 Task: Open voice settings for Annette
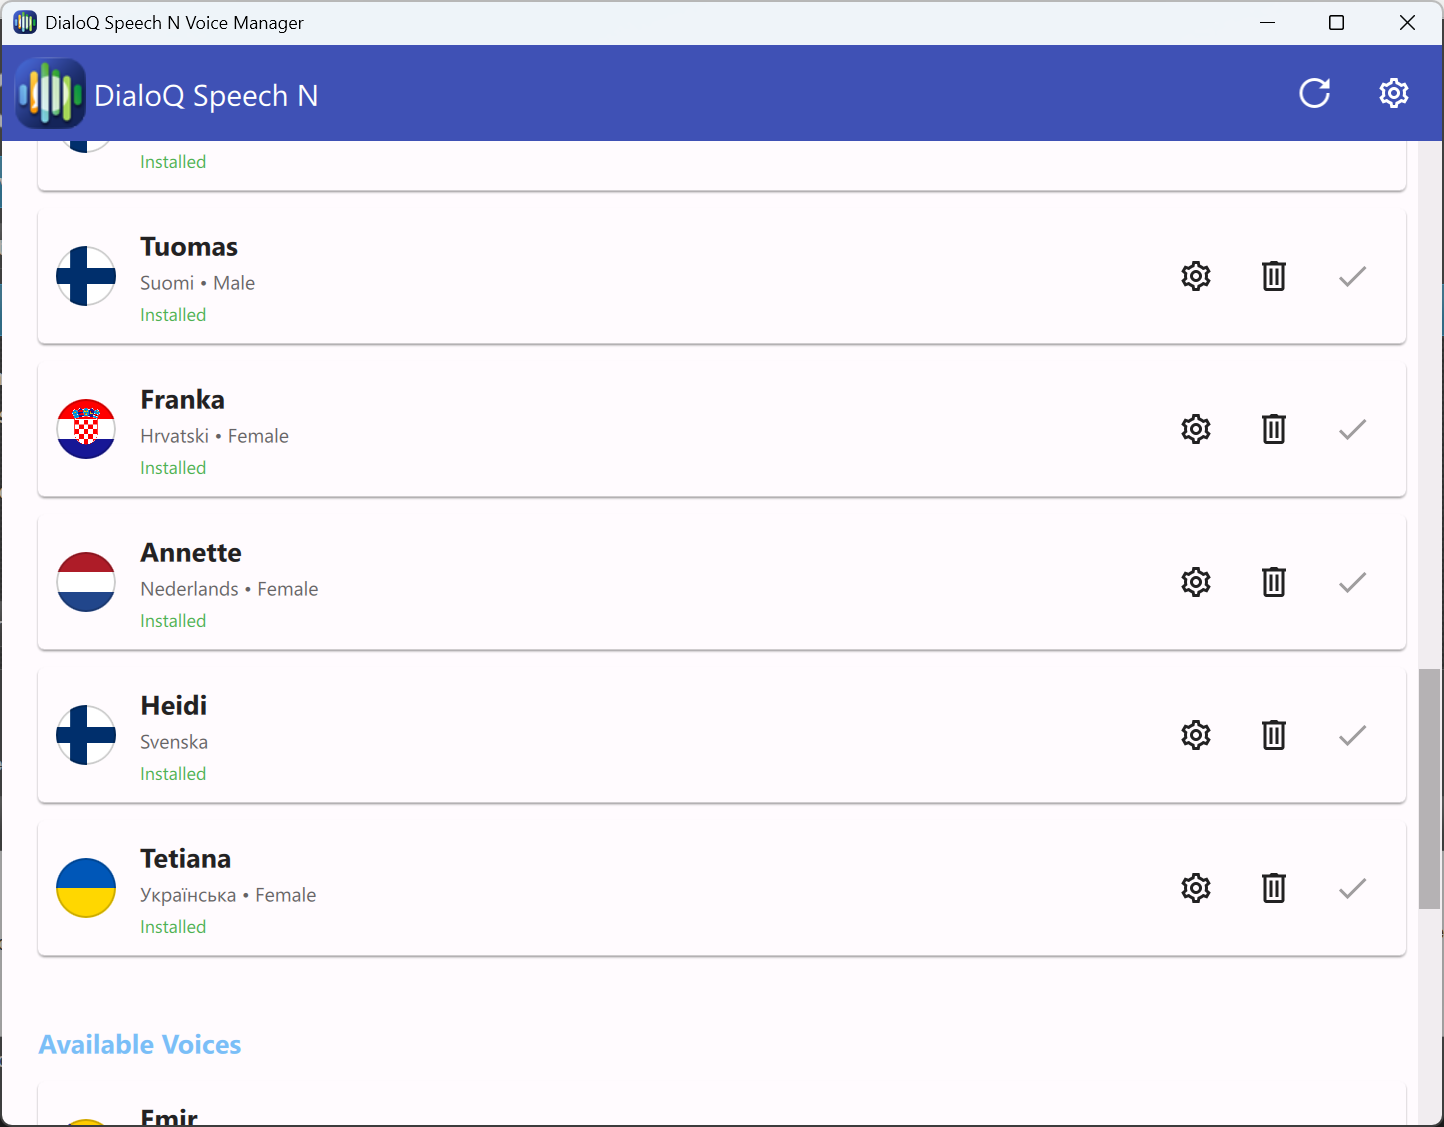tap(1196, 582)
